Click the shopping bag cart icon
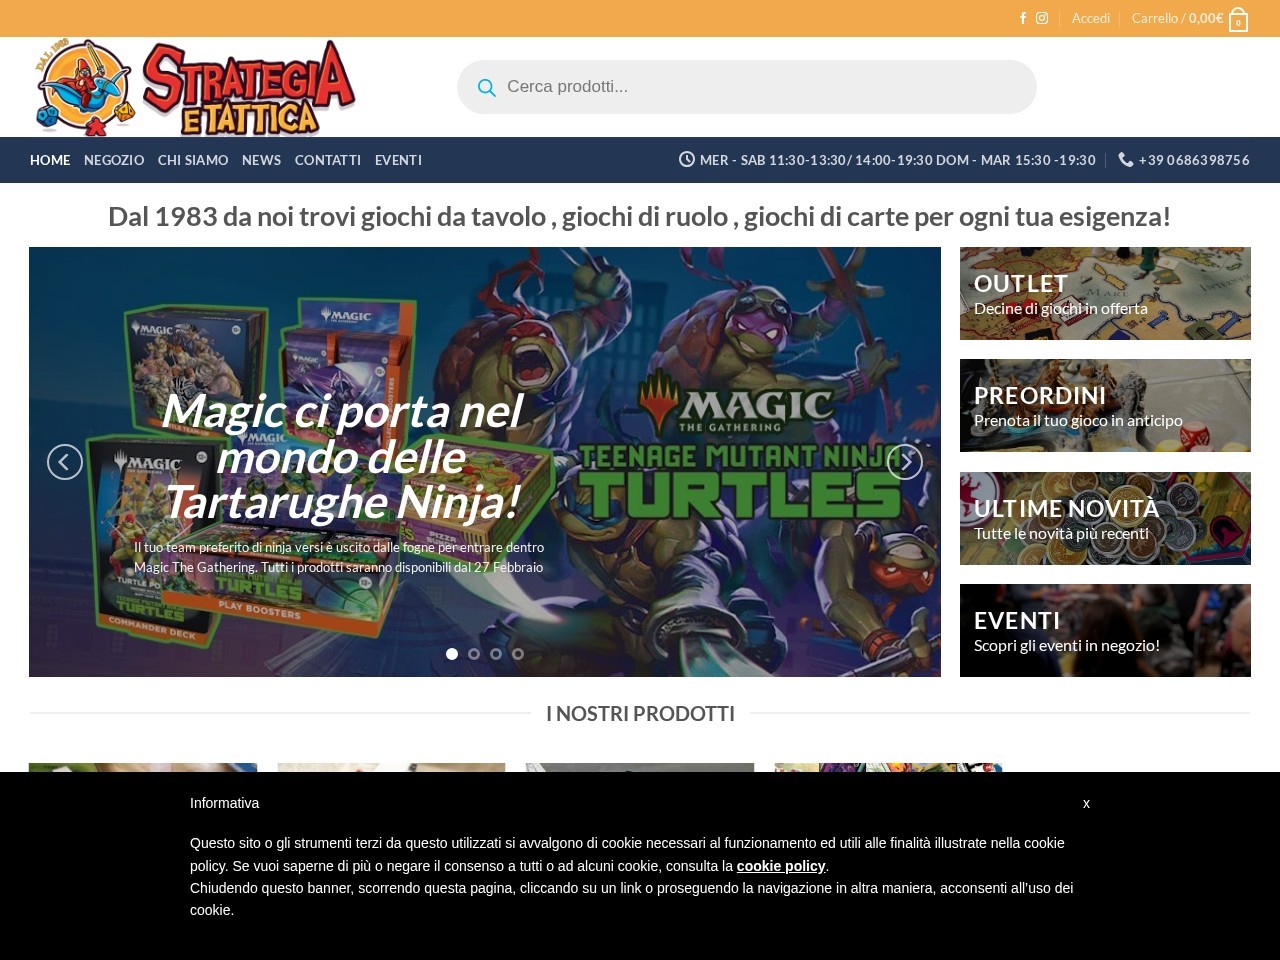This screenshot has height=960, width=1280. [x=1237, y=18]
